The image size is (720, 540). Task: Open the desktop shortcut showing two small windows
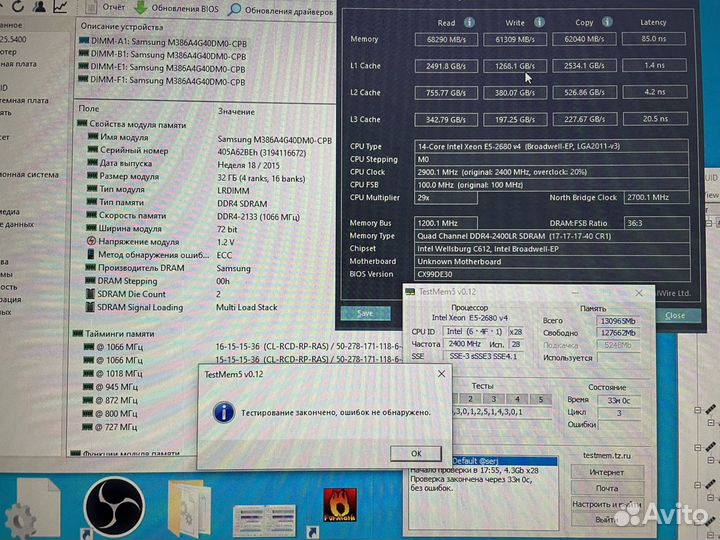264,520
